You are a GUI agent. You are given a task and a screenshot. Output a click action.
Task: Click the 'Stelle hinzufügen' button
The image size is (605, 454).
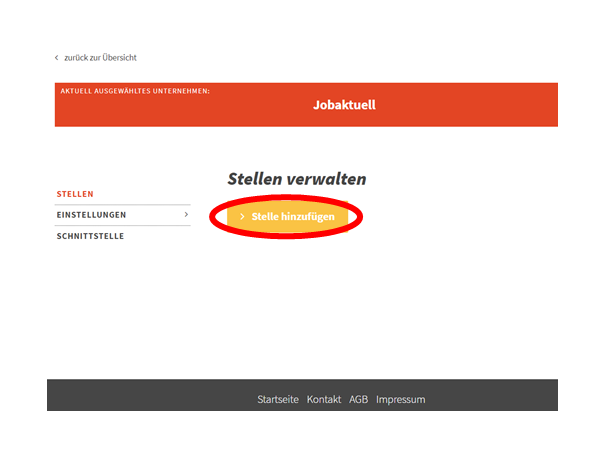tap(287, 217)
